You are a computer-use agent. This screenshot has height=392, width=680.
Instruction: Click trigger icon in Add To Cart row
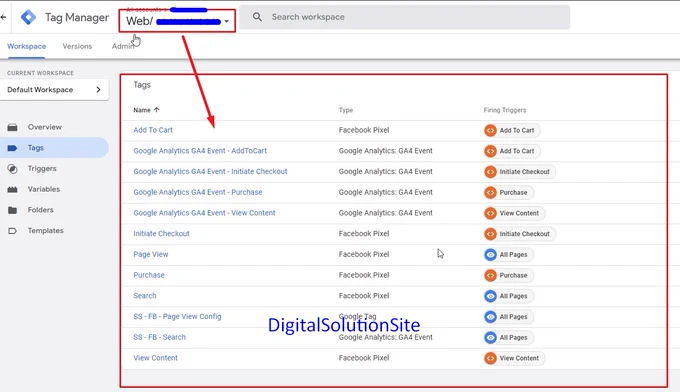pos(490,131)
